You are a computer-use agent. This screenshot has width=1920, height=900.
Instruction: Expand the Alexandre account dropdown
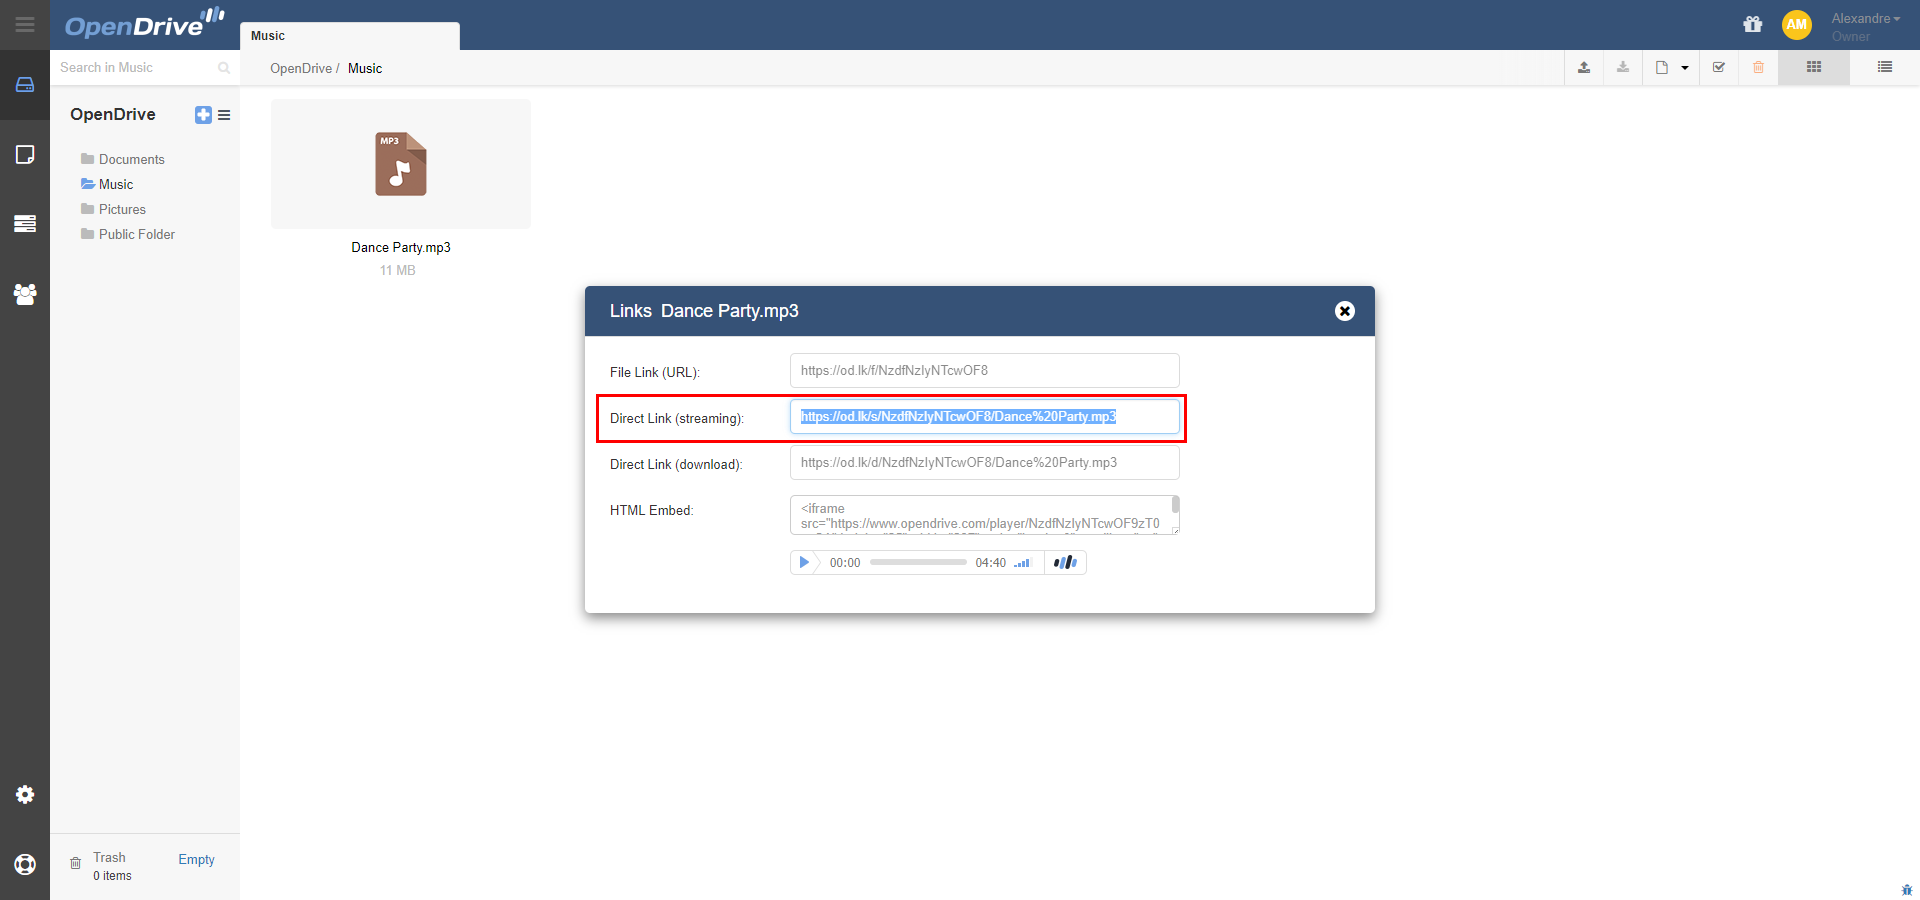[1865, 19]
